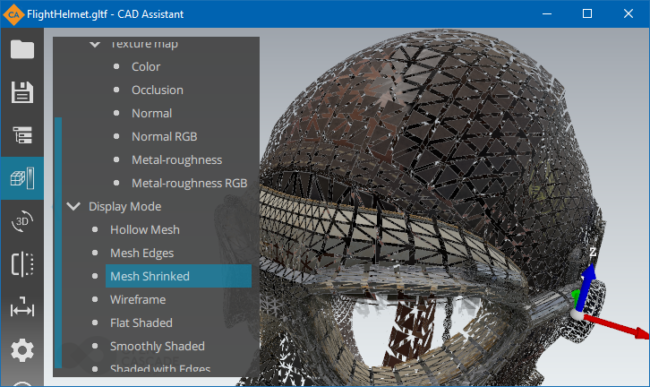Click the 3D rotate view icon

pos(22,221)
